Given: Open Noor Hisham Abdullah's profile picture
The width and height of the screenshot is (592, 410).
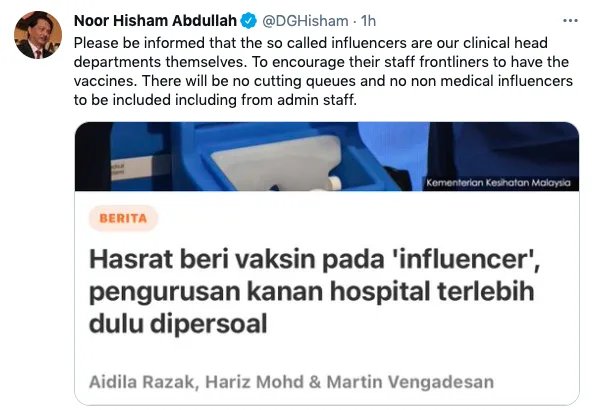Looking at the screenshot, I should 38,35.
